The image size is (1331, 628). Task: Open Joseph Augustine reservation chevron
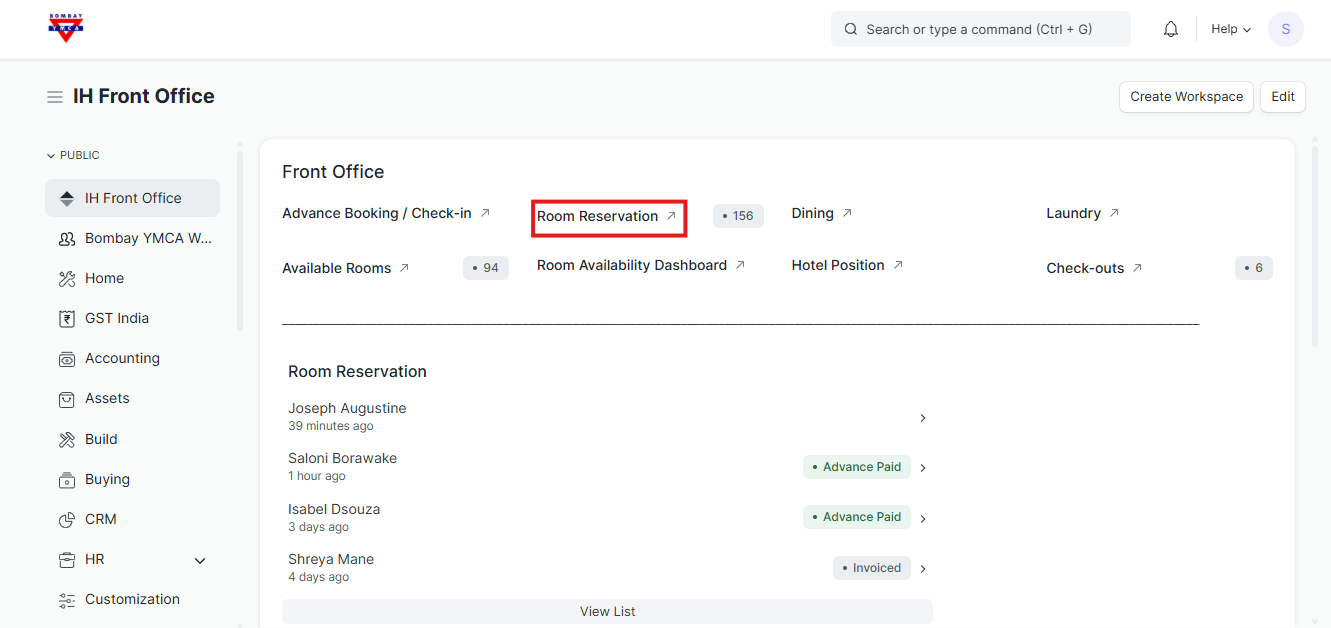click(x=922, y=418)
